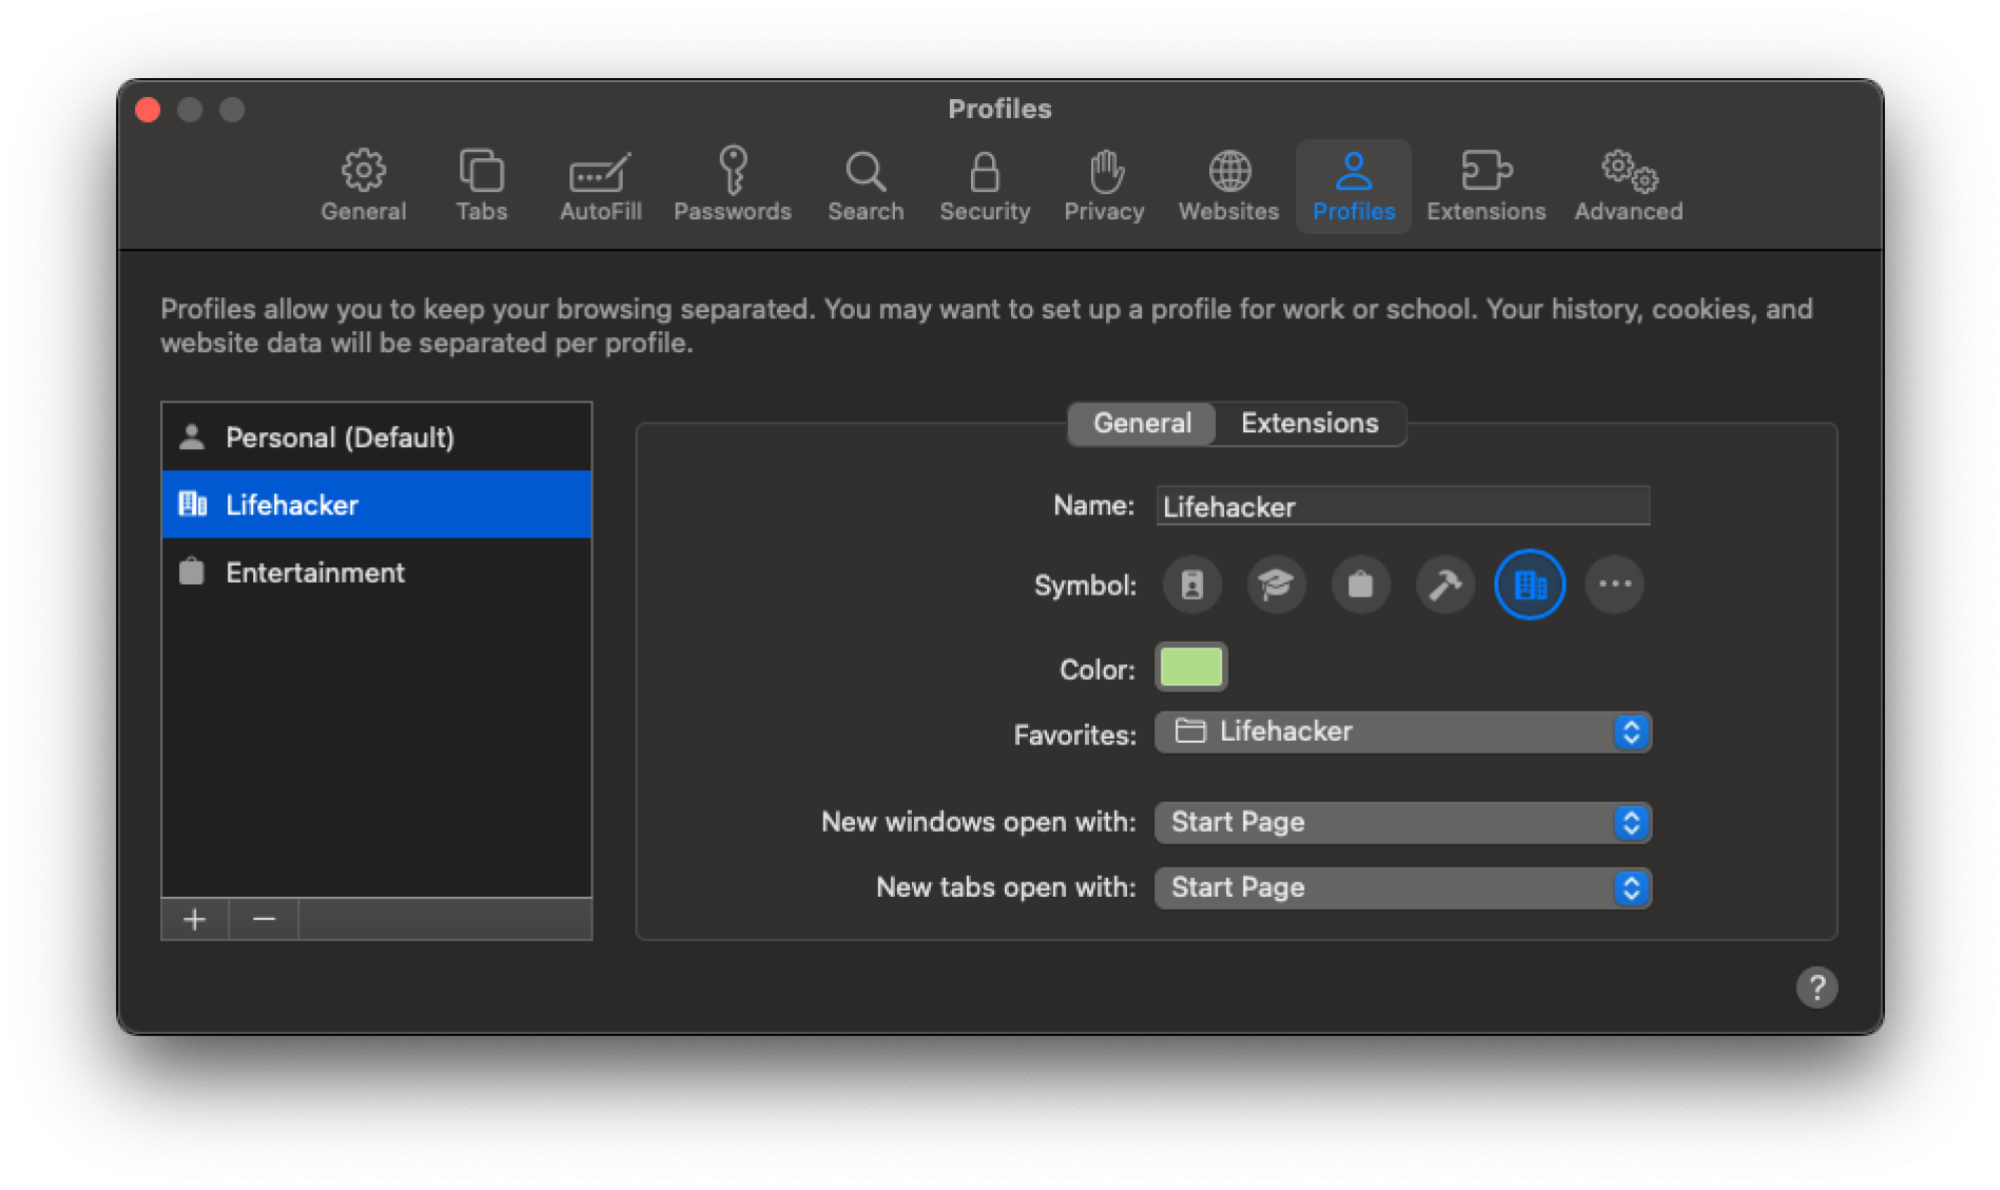Expand New tabs open with dropdown
This screenshot has width=2000, height=1190.
(1633, 888)
